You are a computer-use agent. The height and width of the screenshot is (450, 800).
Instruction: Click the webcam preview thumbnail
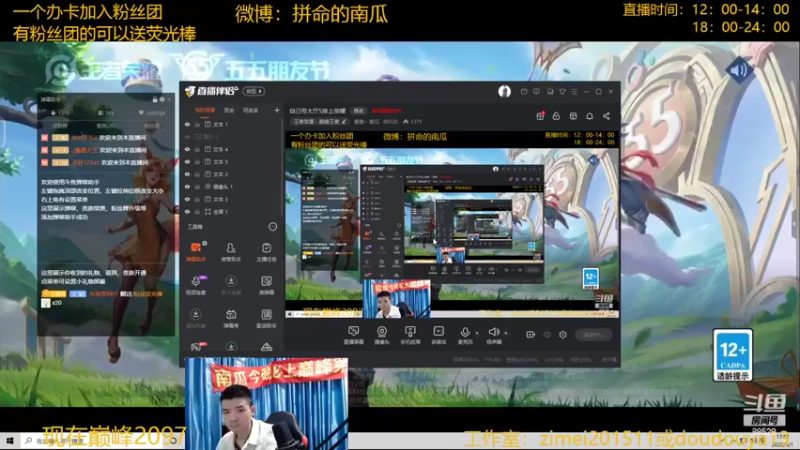pyautogui.click(x=266, y=404)
